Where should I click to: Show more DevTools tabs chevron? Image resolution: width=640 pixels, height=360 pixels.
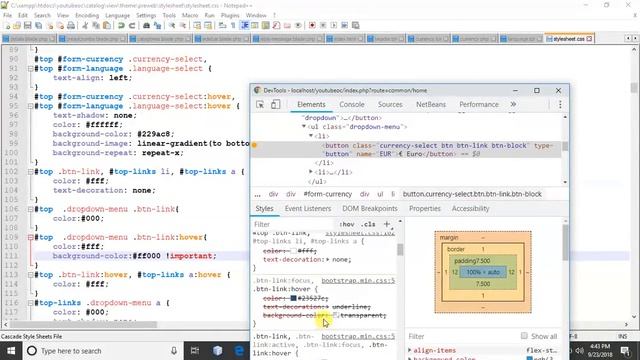coord(513,104)
